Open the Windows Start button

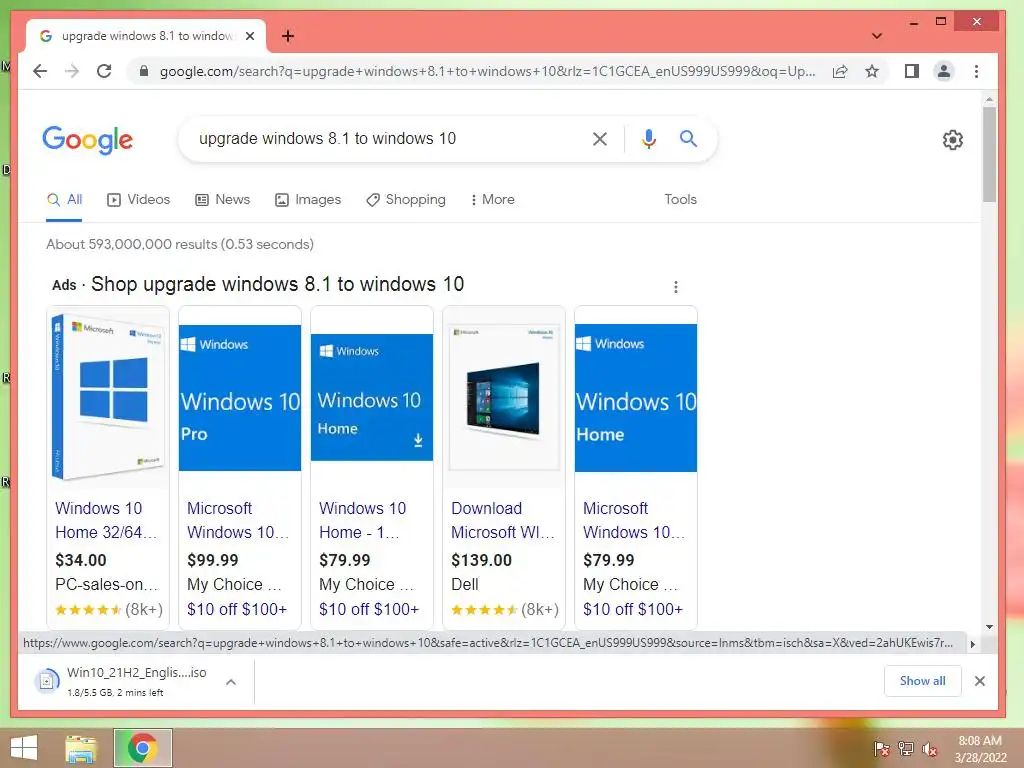24,748
